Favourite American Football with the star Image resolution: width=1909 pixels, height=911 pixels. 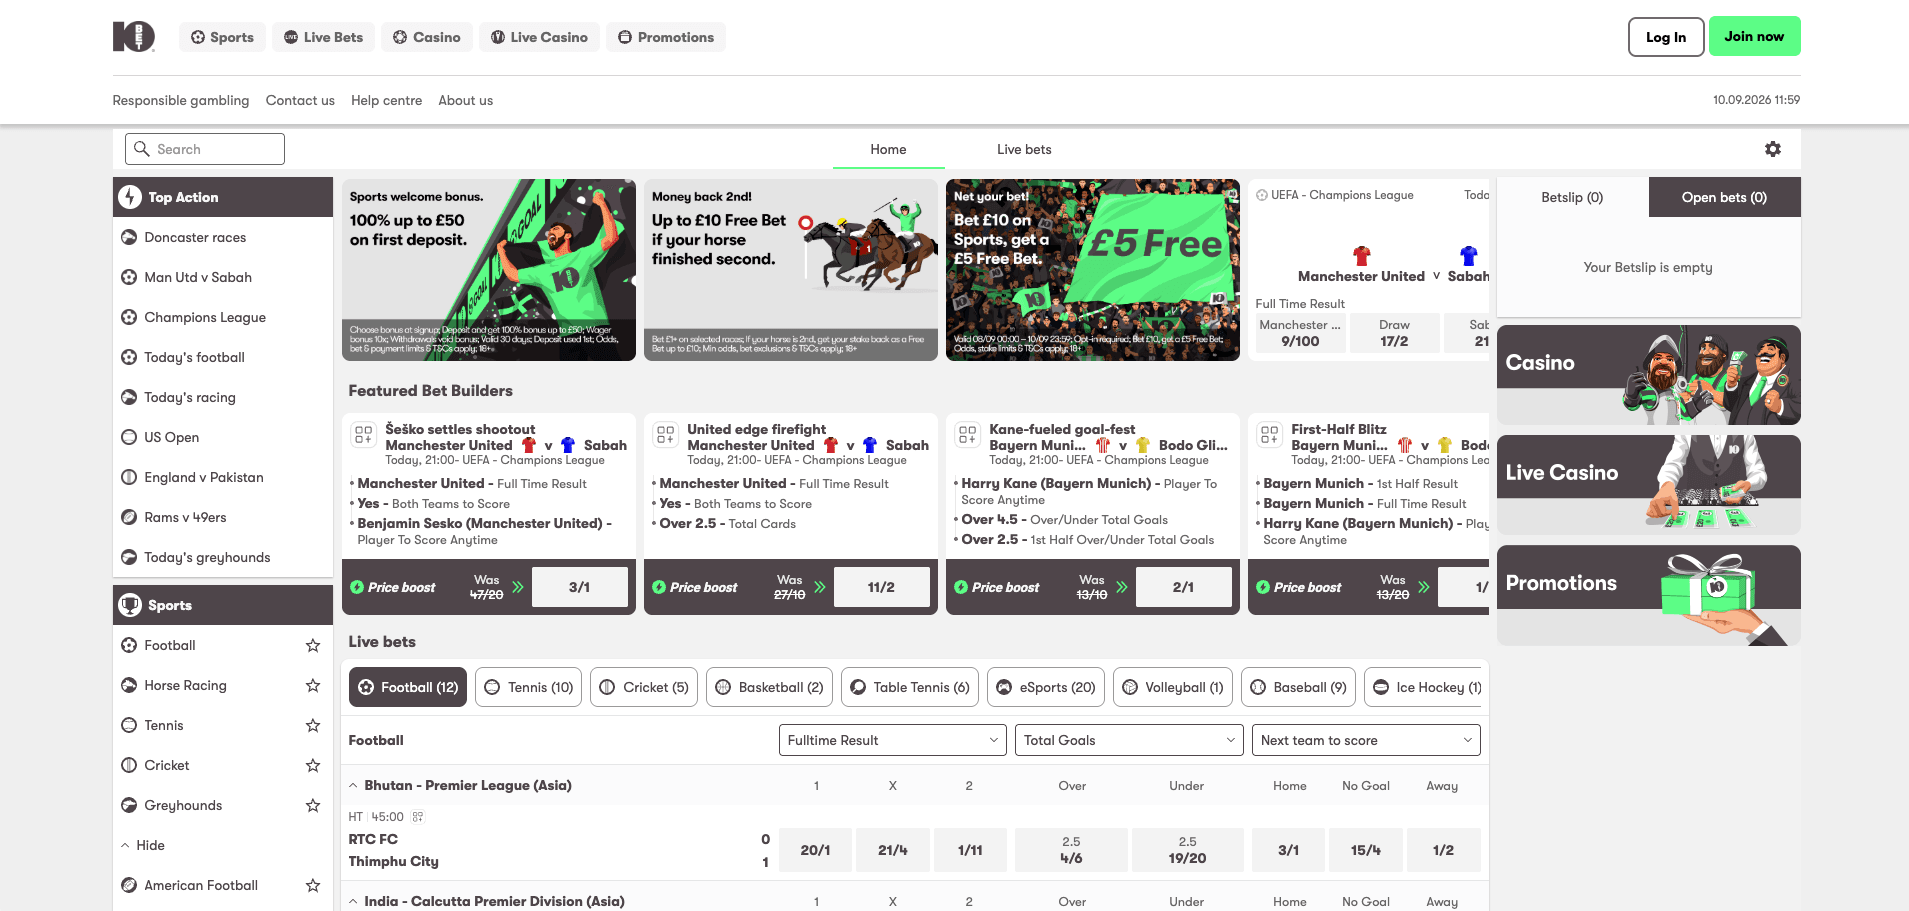[313, 885]
